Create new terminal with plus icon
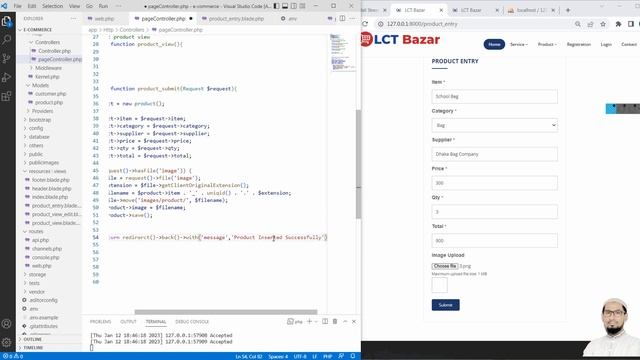The image size is (640, 360). (x=309, y=322)
